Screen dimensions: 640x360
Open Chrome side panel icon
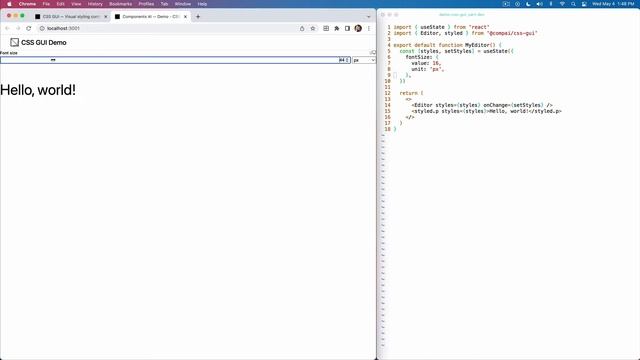(x=347, y=28)
